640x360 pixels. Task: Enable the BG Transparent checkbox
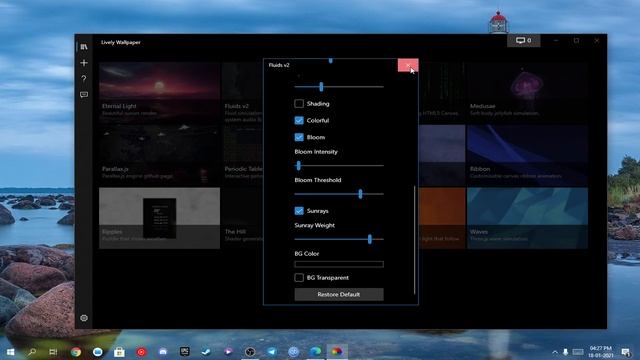(x=299, y=278)
